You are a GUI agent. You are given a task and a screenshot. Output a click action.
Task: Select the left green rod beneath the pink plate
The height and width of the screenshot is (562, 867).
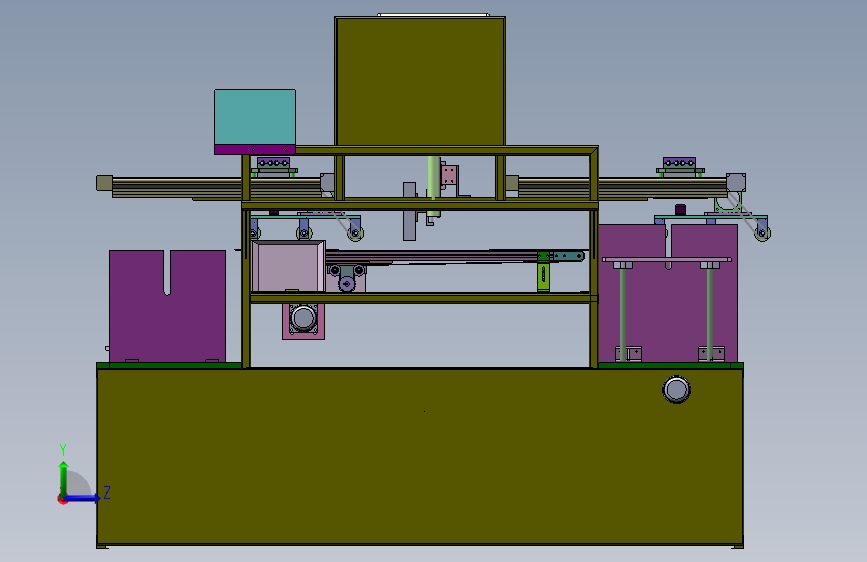pyautogui.click(x=623, y=313)
